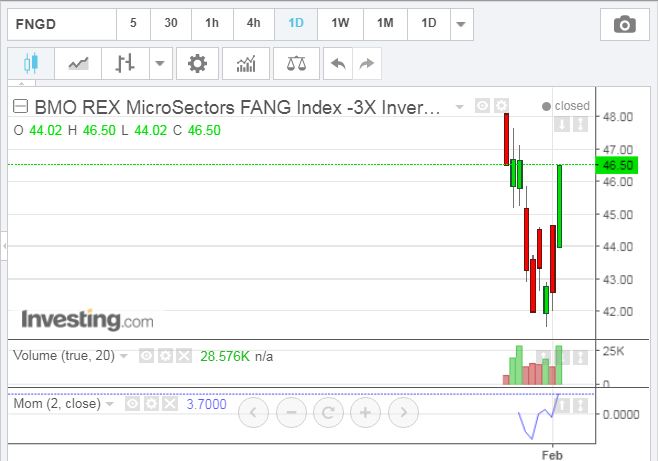Remove the Volume indicator
The width and height of the screenshot is (658, 461).
(184, 356)
